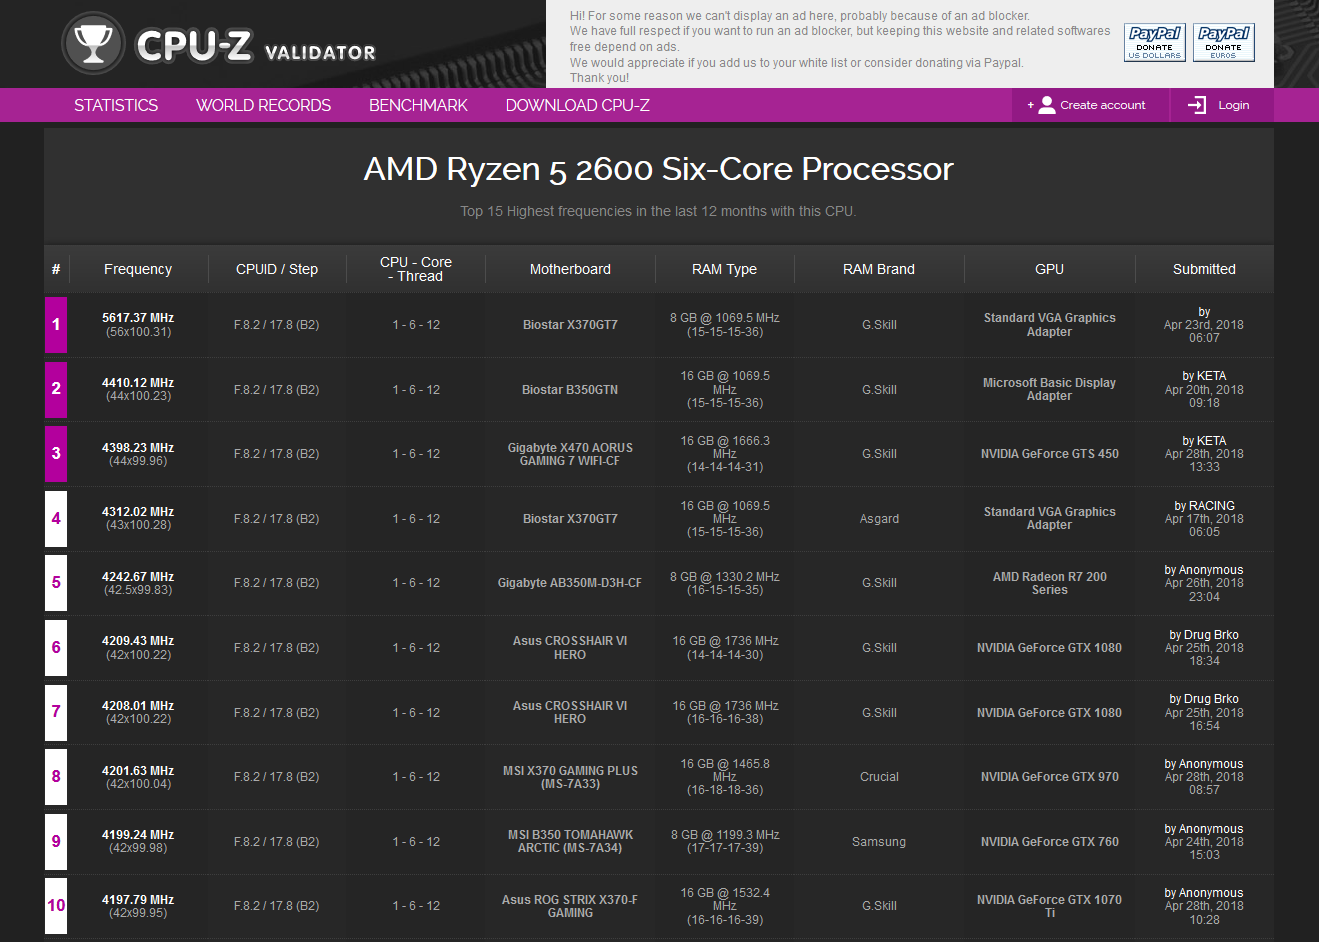Screen dimensions: 1319x942
Task: Click the RAM Type column header
Action: pos(724,269)
